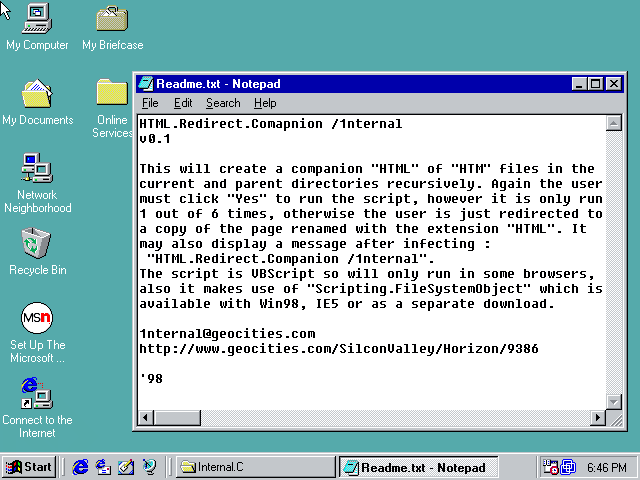Click the 6:46 PM taskbar clock
This screenshot has width=640, height=480.
pos(607,467)
